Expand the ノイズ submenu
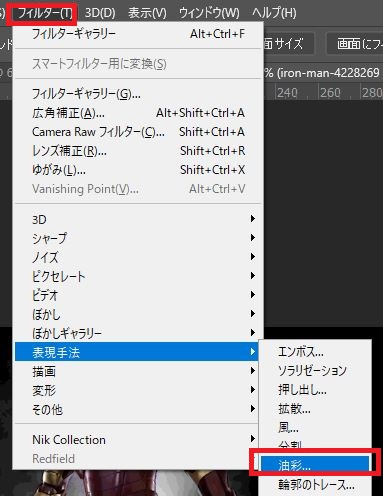 (138, 257)
